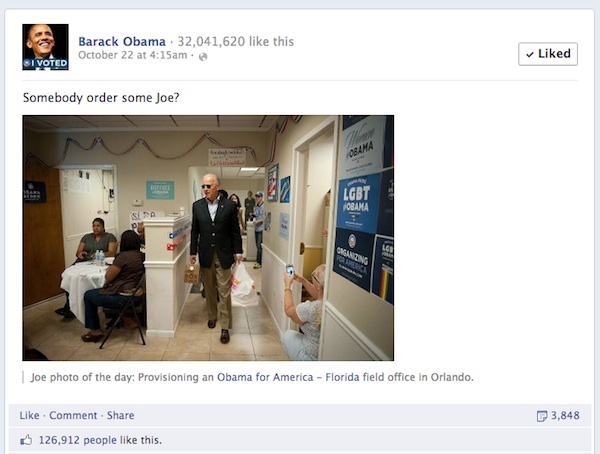
Task: Open the 126,912 people like this link
Action: (x=100, y=440)
